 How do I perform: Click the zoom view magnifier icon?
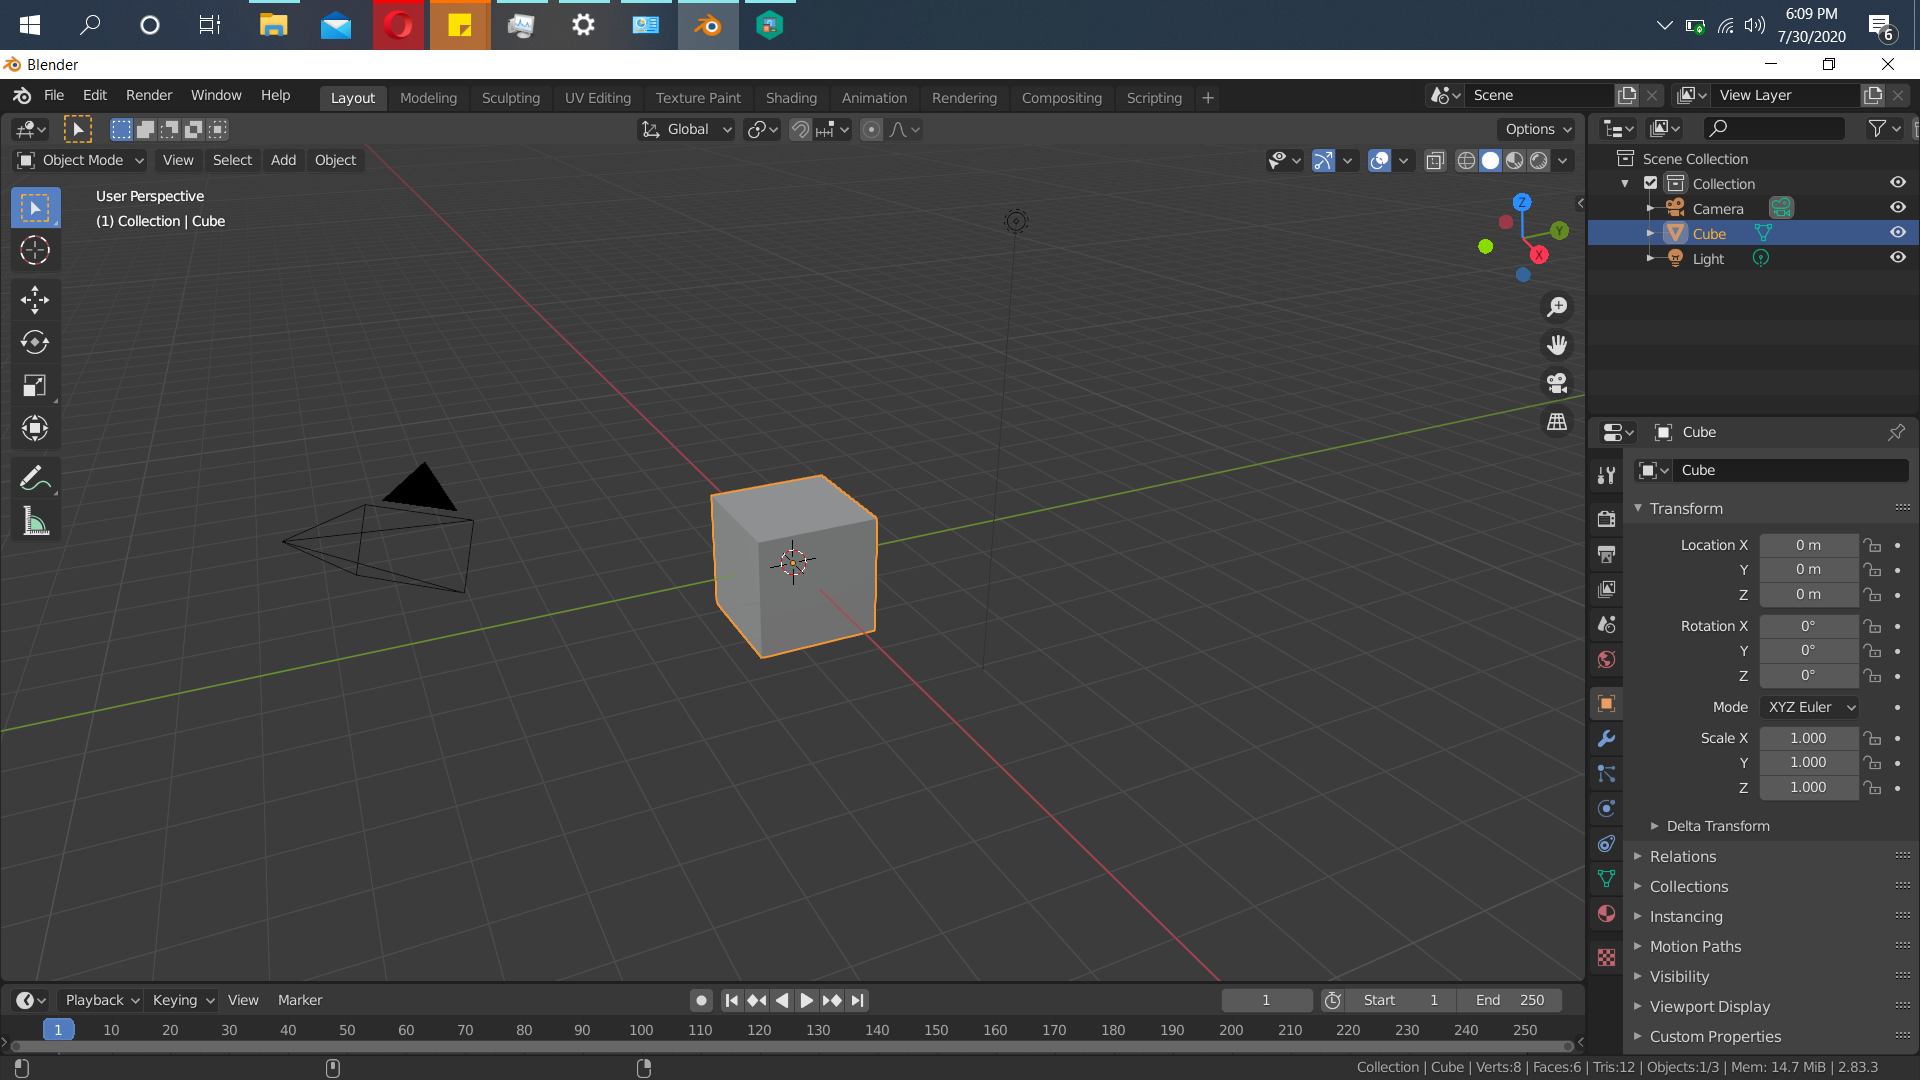[1557, 307]
